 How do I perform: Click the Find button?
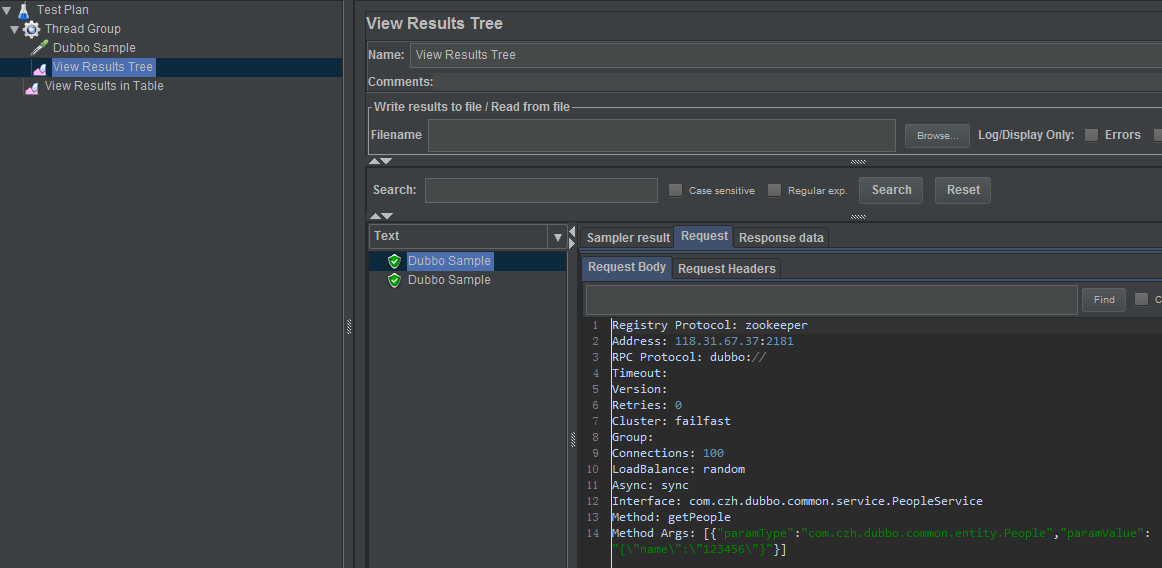pos(1103,300)
